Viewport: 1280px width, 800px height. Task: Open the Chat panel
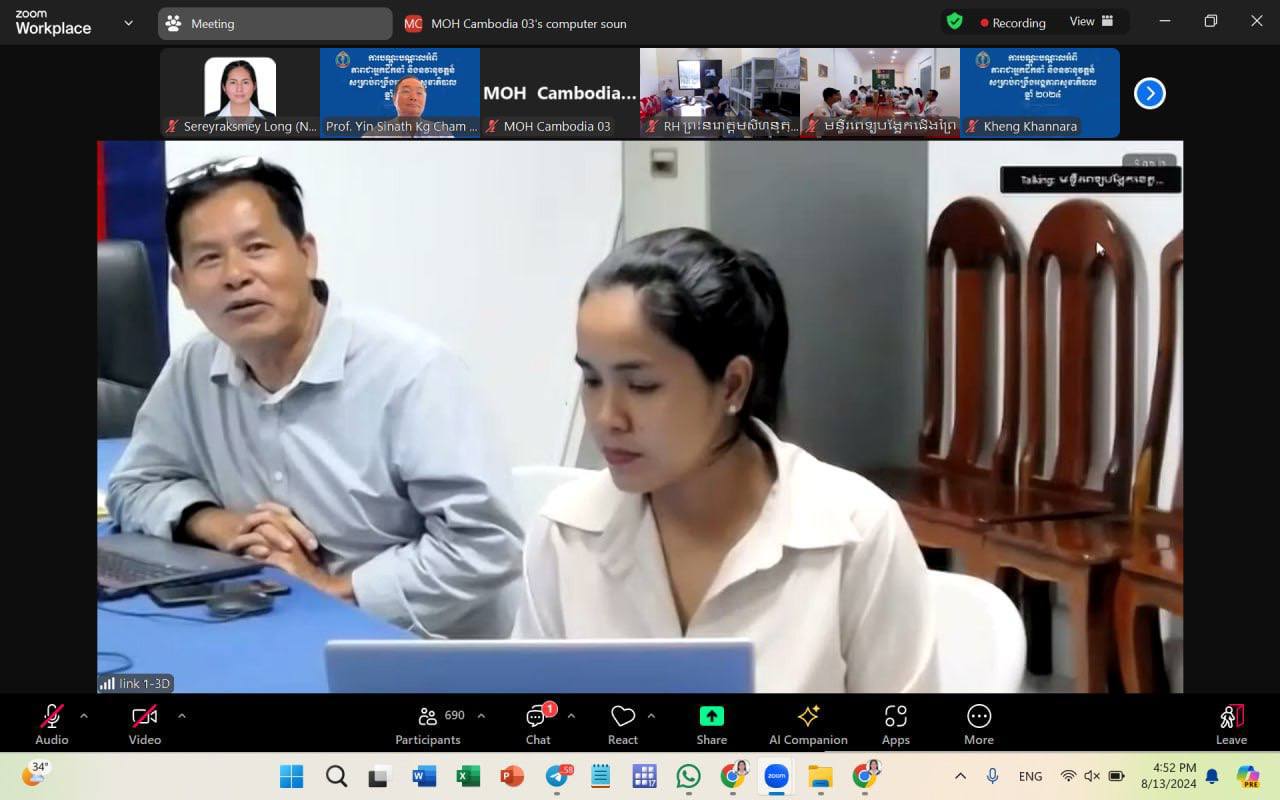538,724
